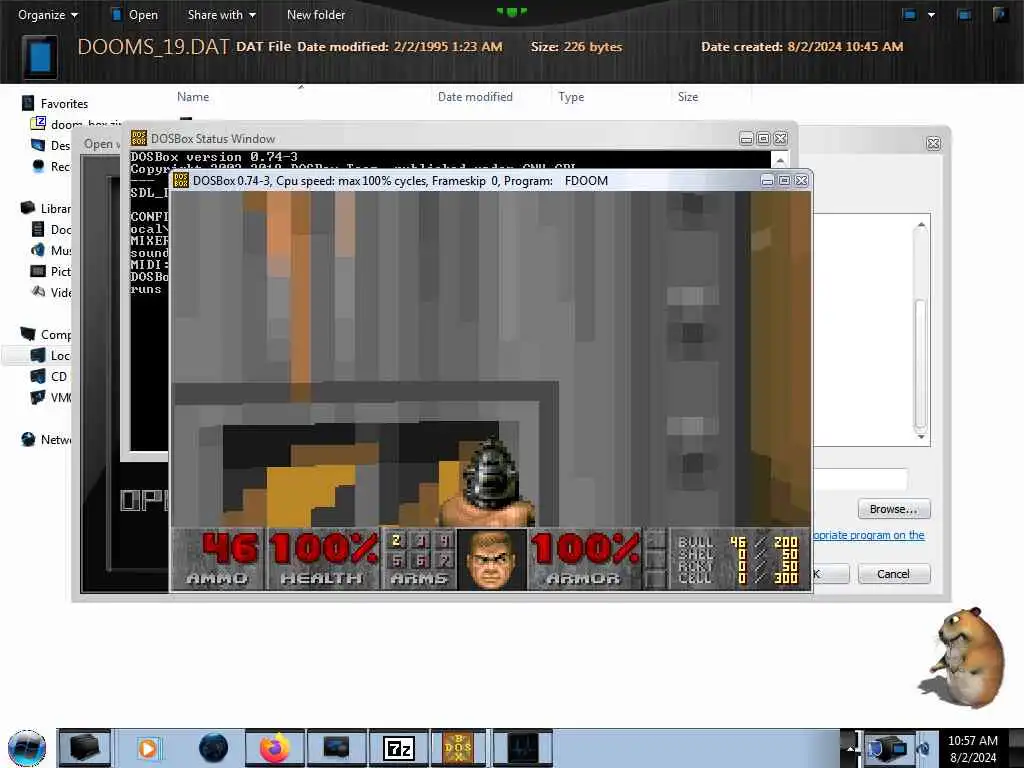The image size is (1024, 768).
Task: Close the Open with dialog
Action: click(933, 144)
